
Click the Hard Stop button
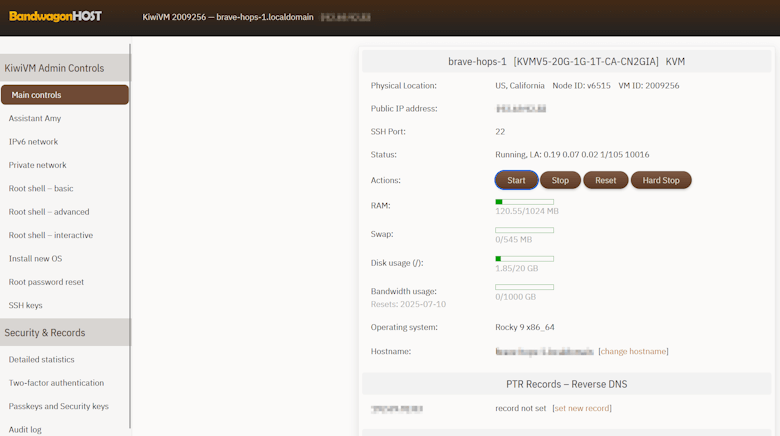click(661, 180)
